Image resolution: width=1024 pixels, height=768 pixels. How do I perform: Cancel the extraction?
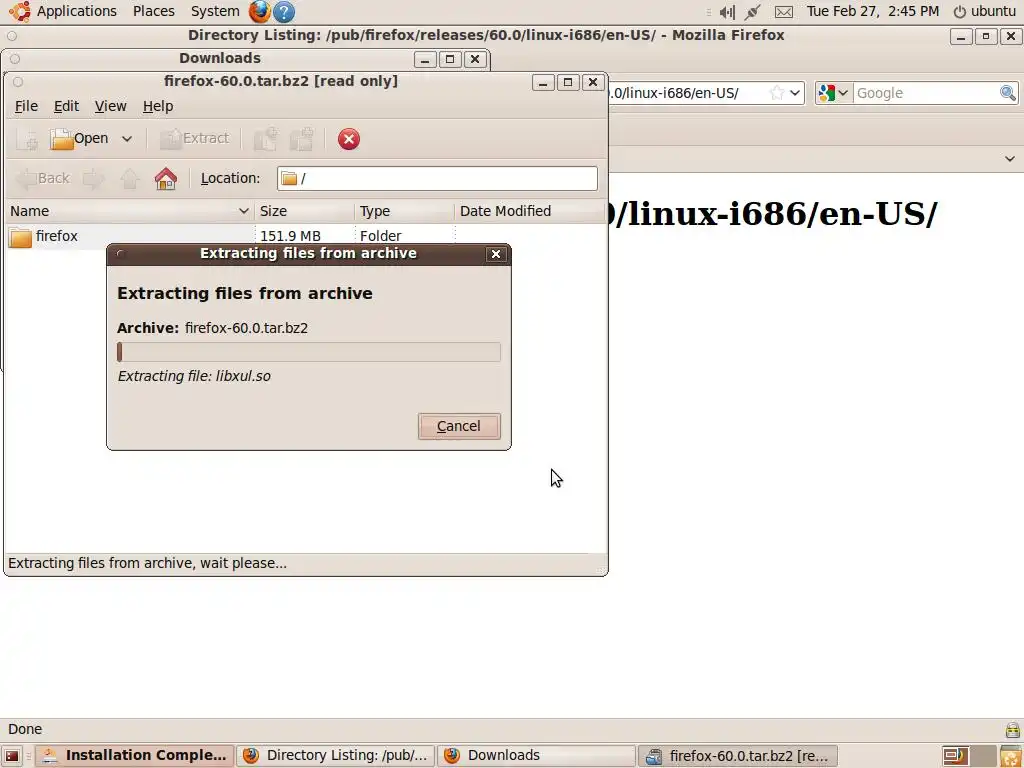[x=459, y=426]
